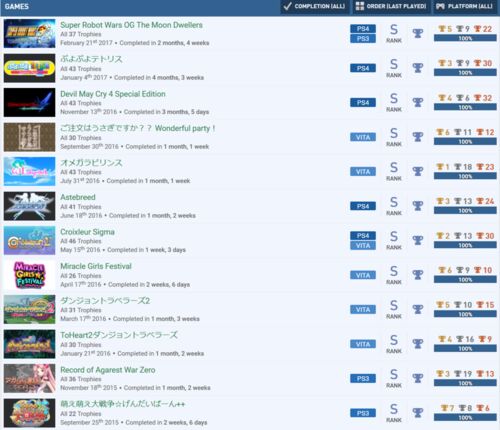
Task: Click the 'GAMES' section header
Action: click(x=17, y=6)
